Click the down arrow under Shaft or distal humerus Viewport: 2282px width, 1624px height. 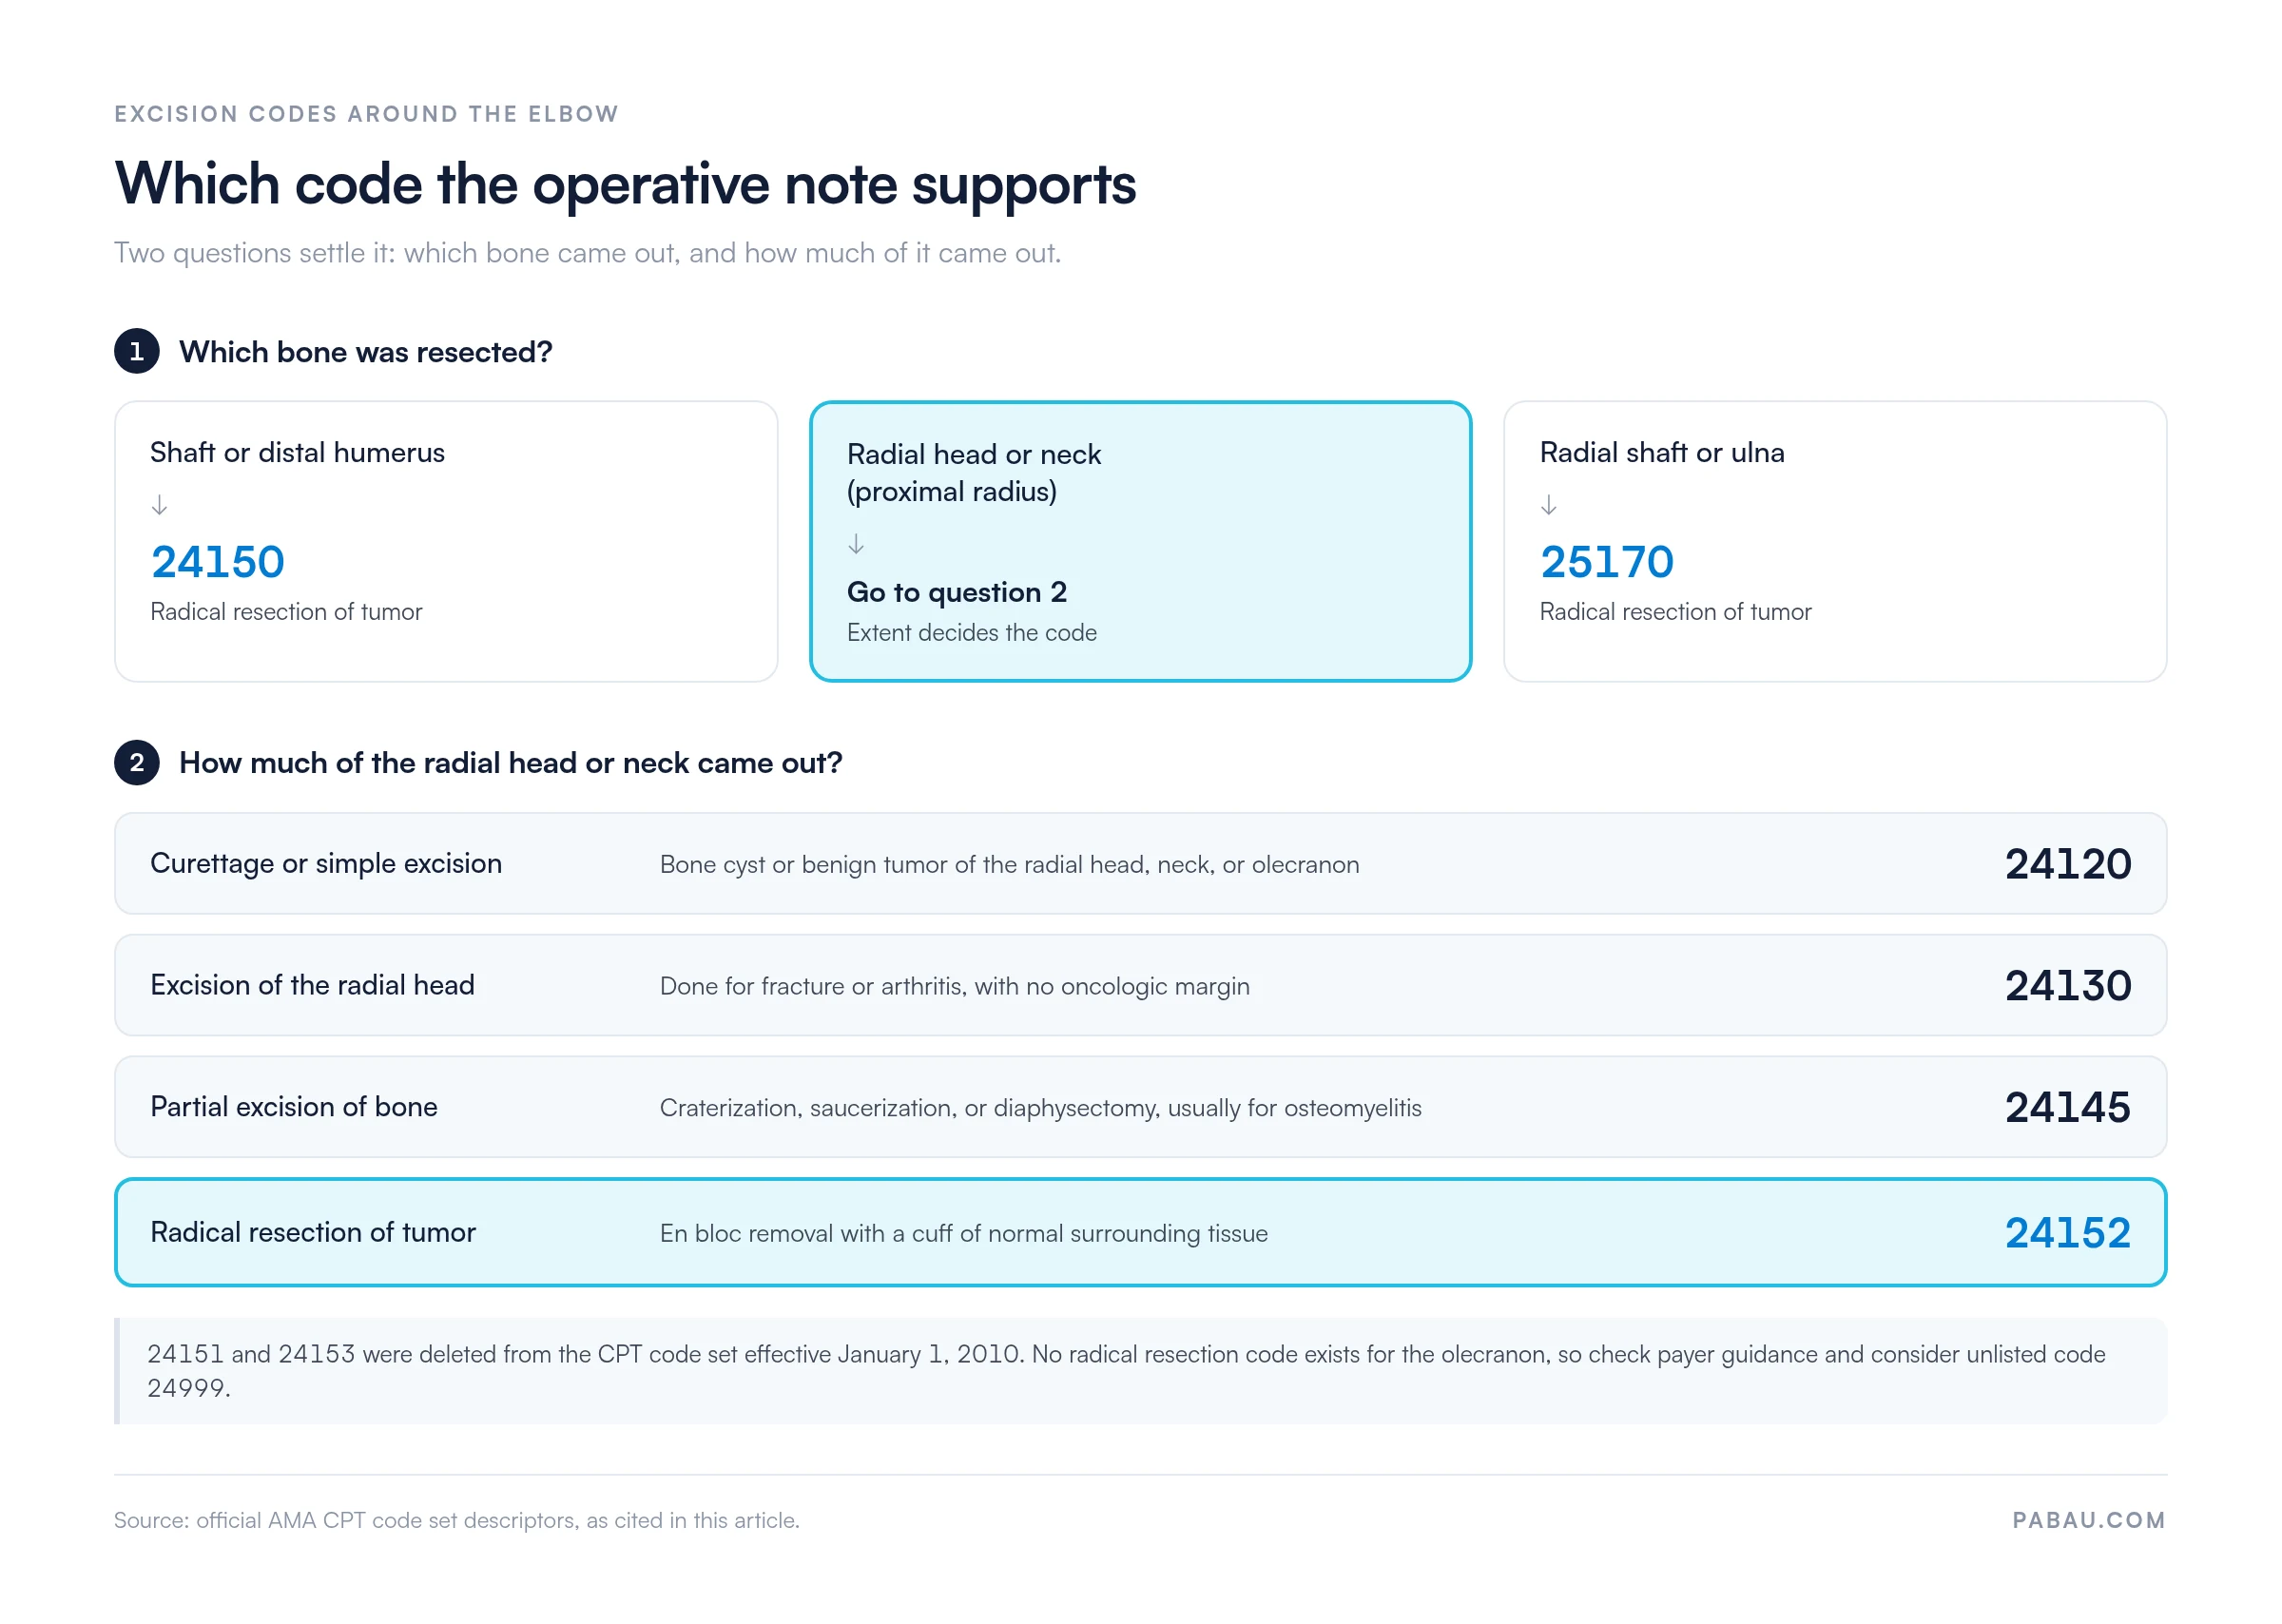click(159, 504)
